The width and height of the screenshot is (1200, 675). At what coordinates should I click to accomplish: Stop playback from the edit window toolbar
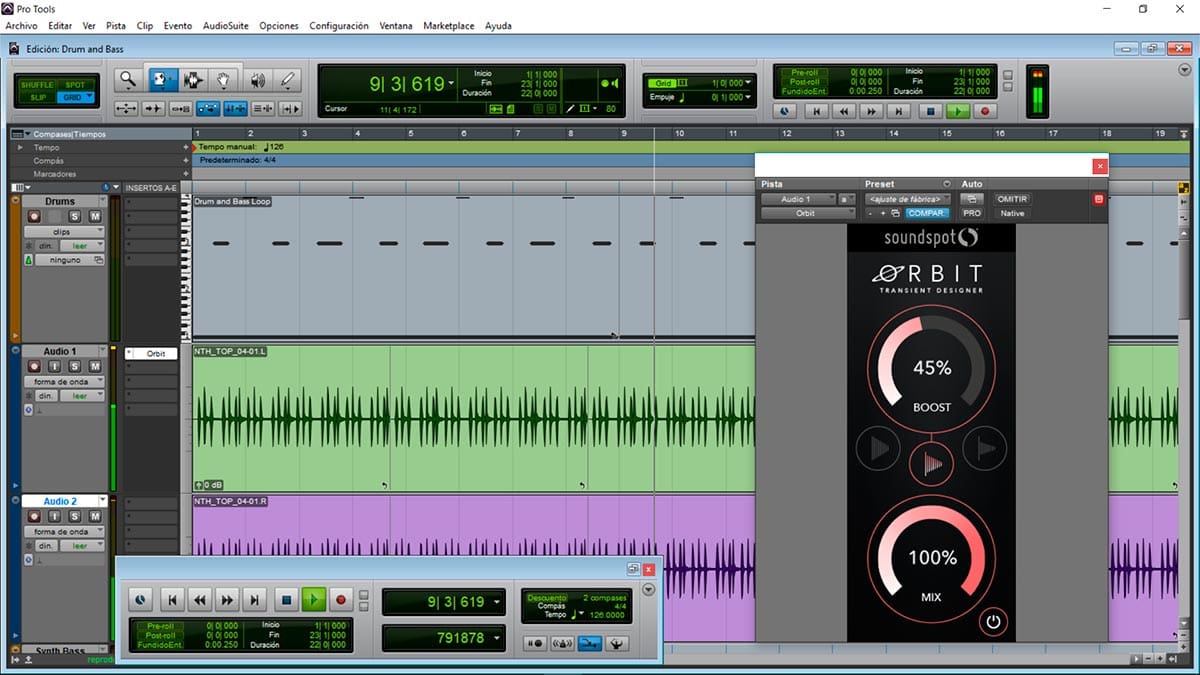[930, 112]
